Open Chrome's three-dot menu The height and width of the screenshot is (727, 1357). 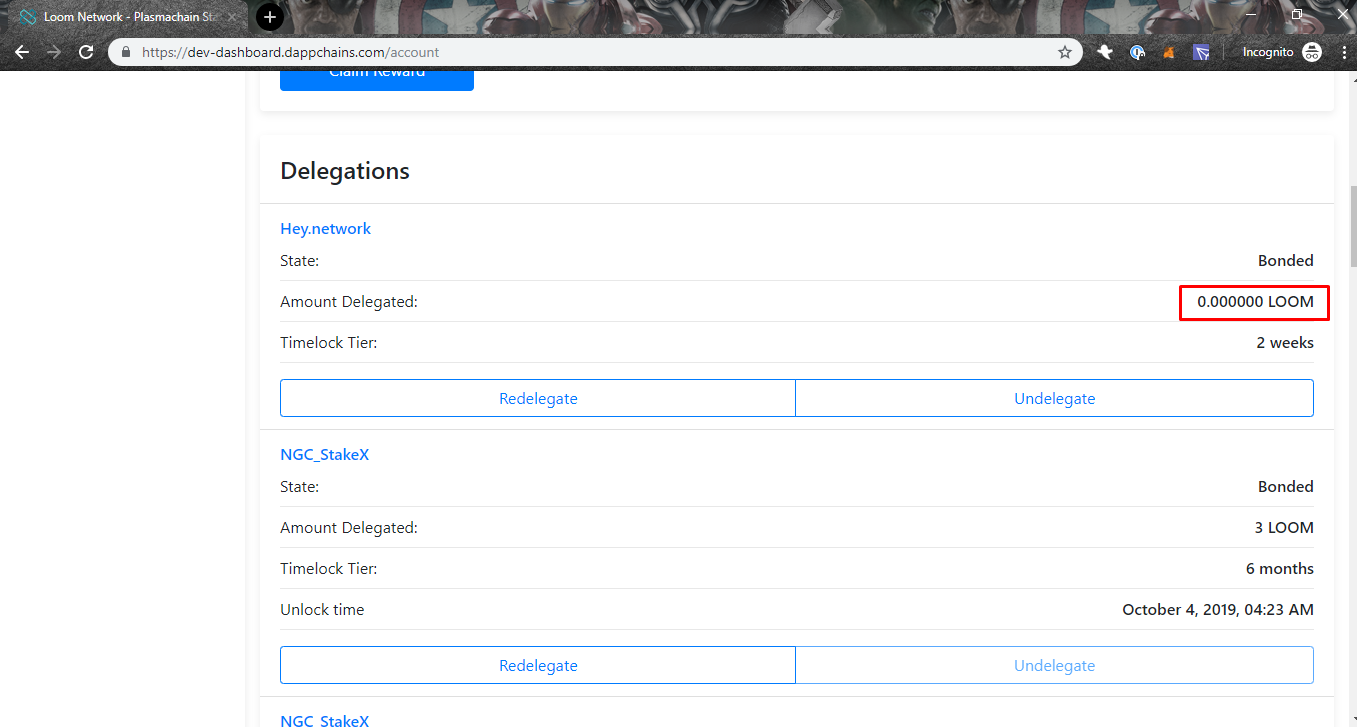click(1343, 51)
